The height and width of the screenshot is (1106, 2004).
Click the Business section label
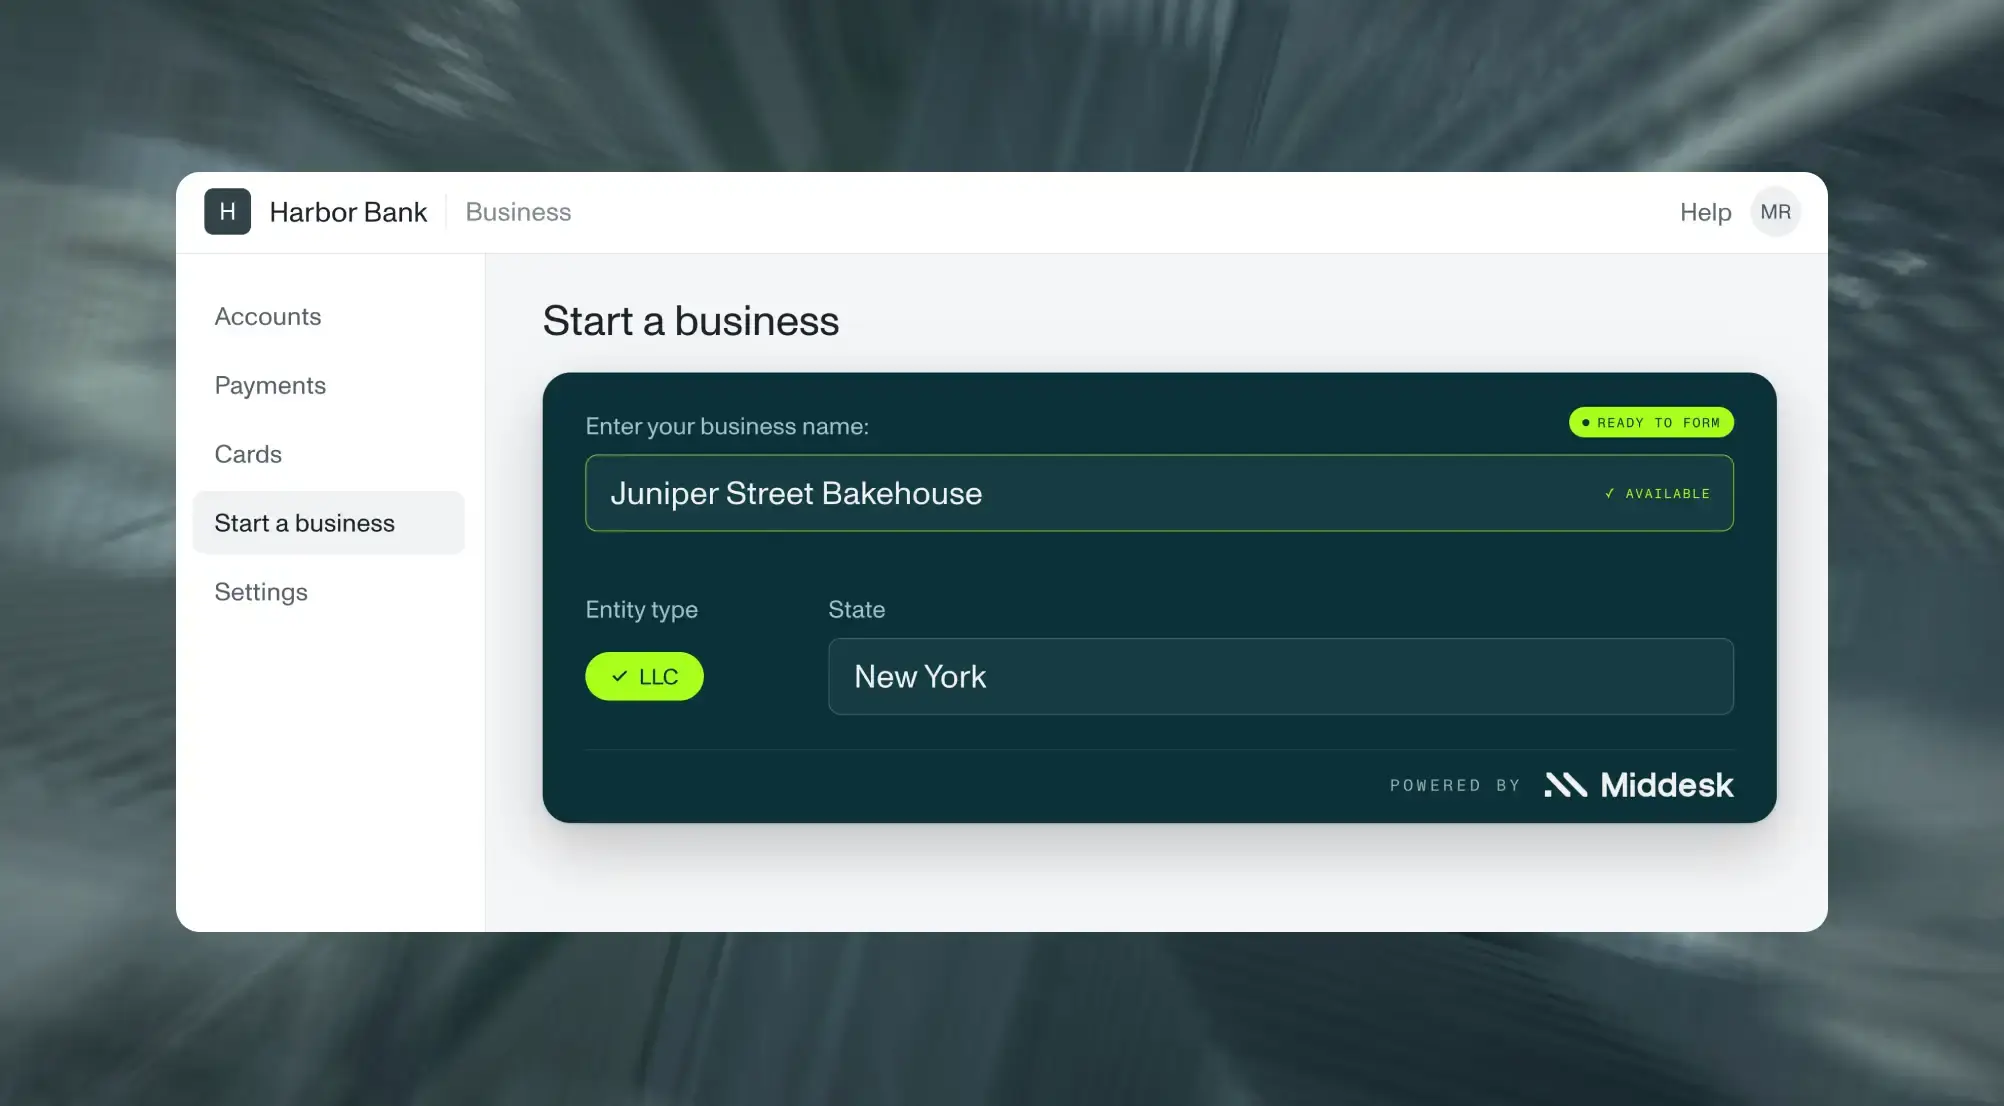coord(518,212)
